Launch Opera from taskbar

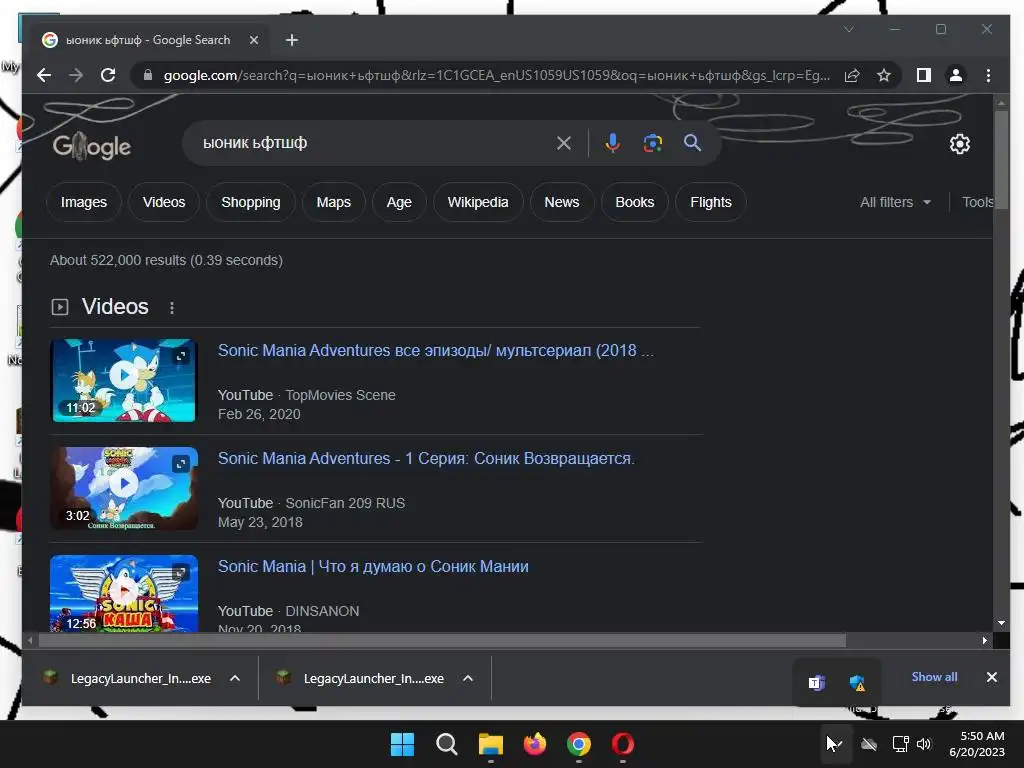click(622, 744)
